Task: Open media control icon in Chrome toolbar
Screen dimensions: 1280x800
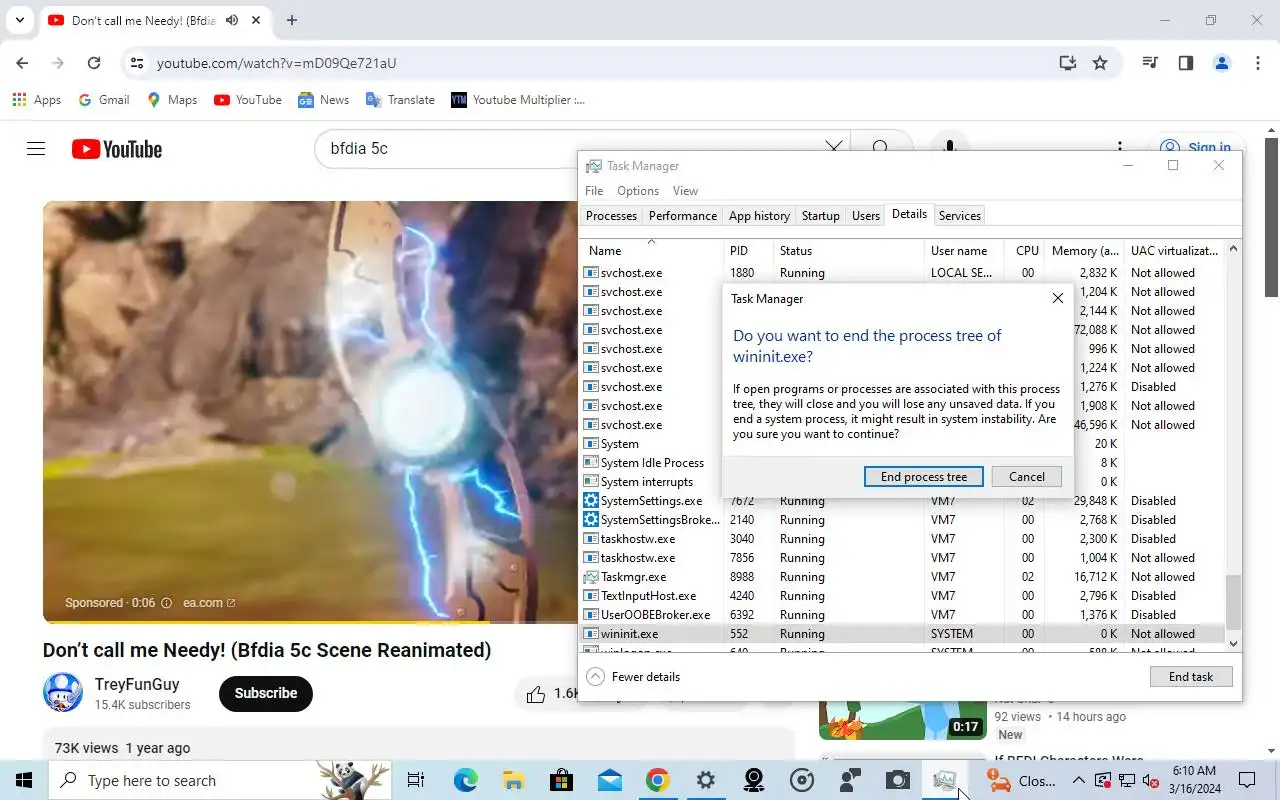Action: click(1150, 63)
